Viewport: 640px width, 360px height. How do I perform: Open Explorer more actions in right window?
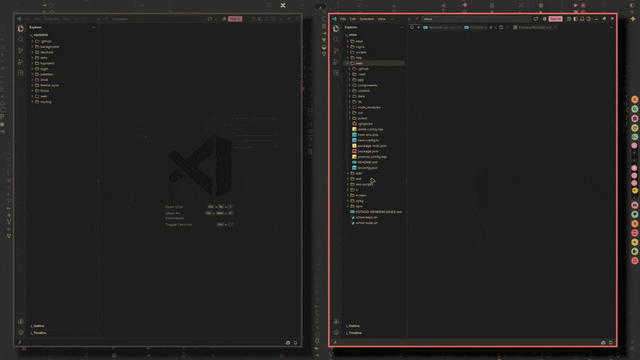coord(402,27)
